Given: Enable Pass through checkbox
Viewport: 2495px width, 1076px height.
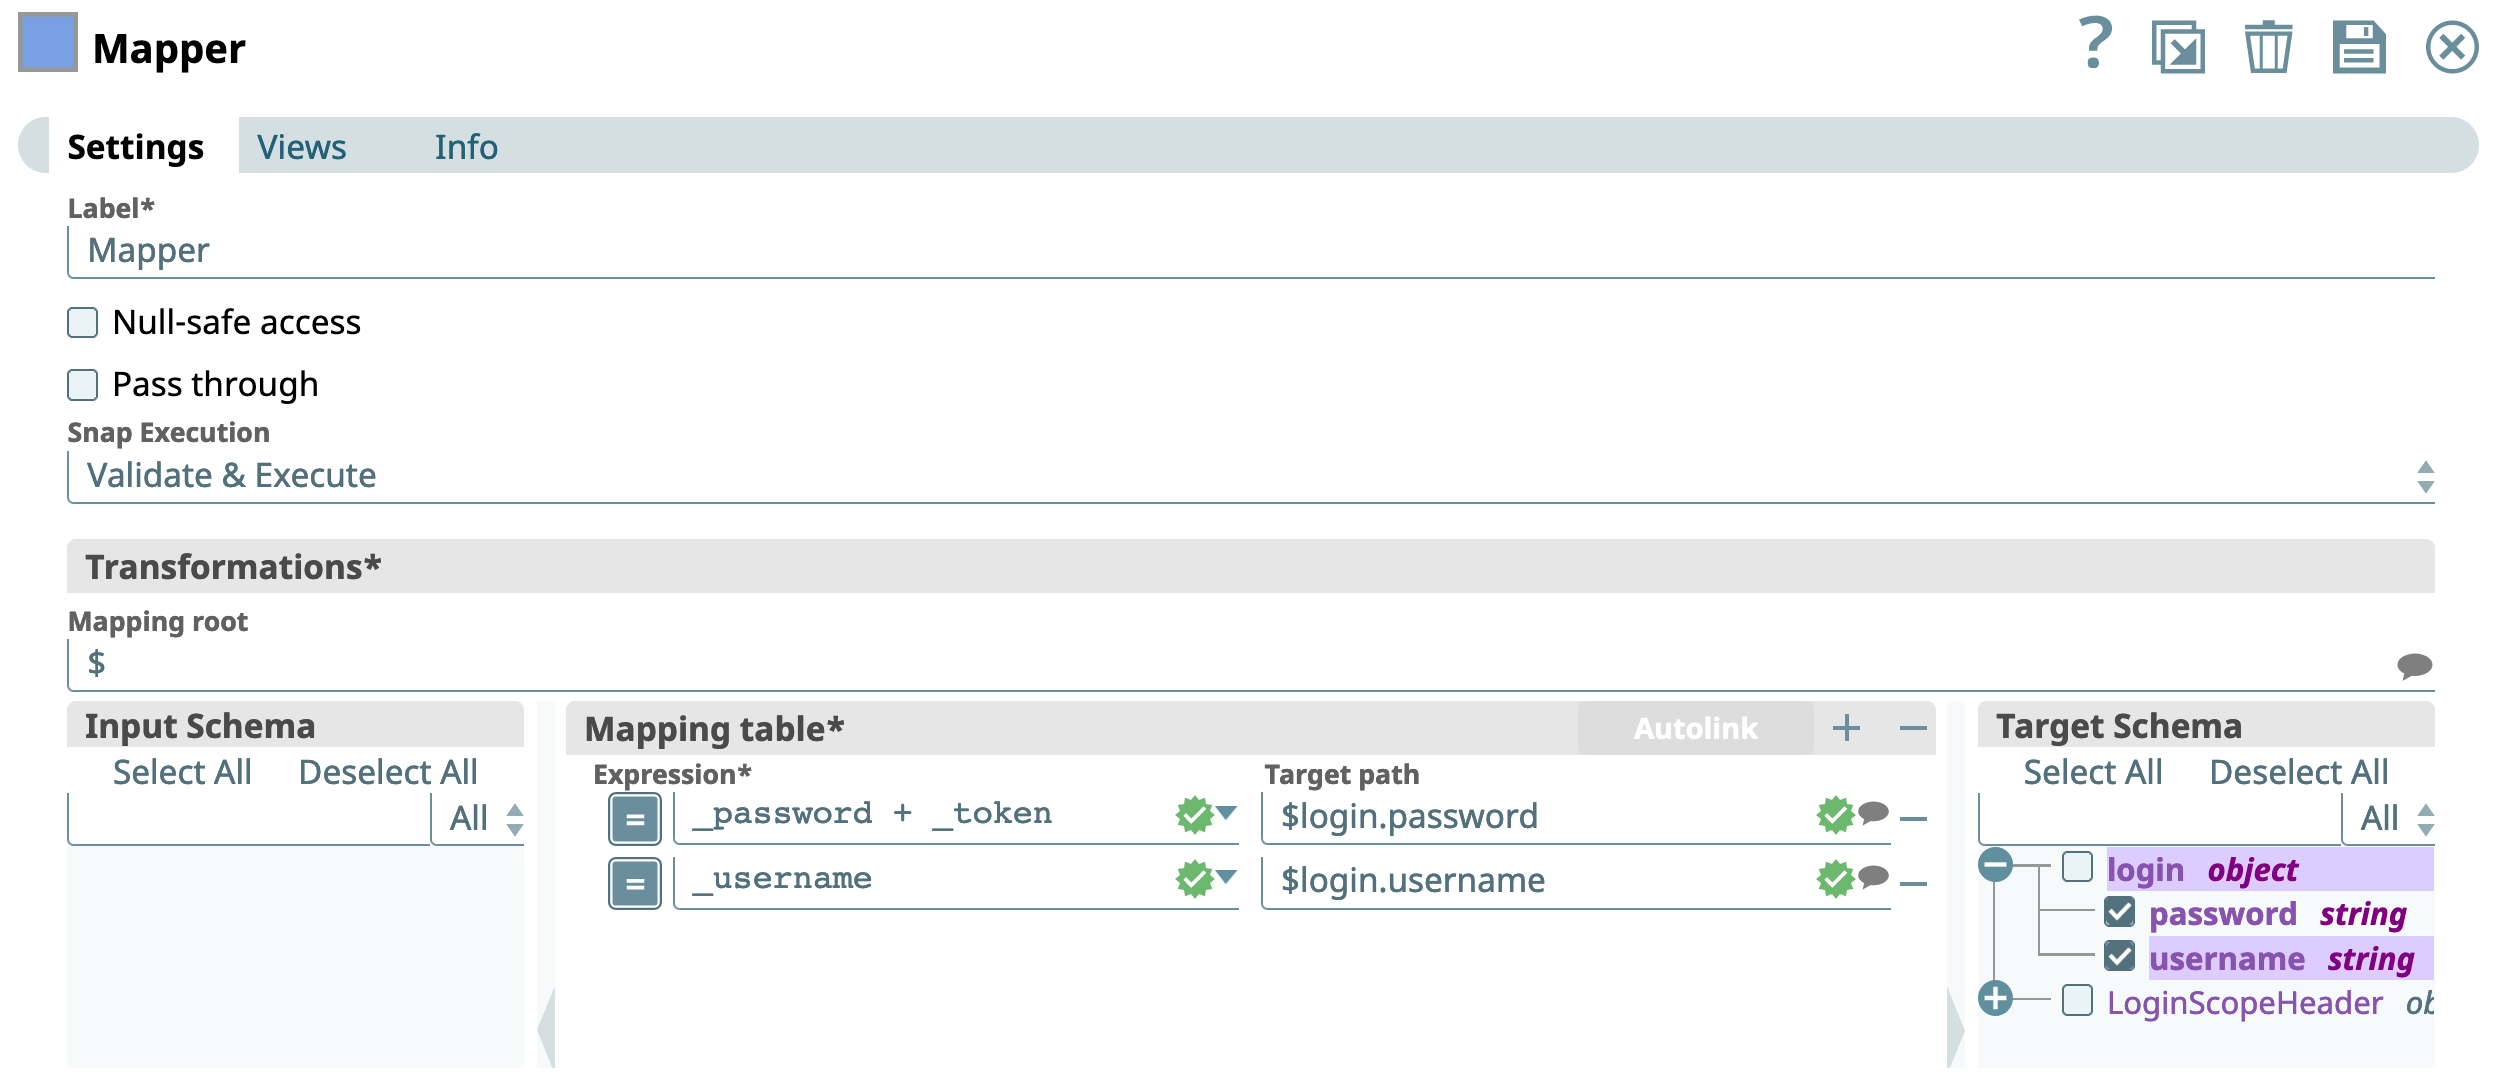Looking at the screenshot, I should tap(83, 385).
